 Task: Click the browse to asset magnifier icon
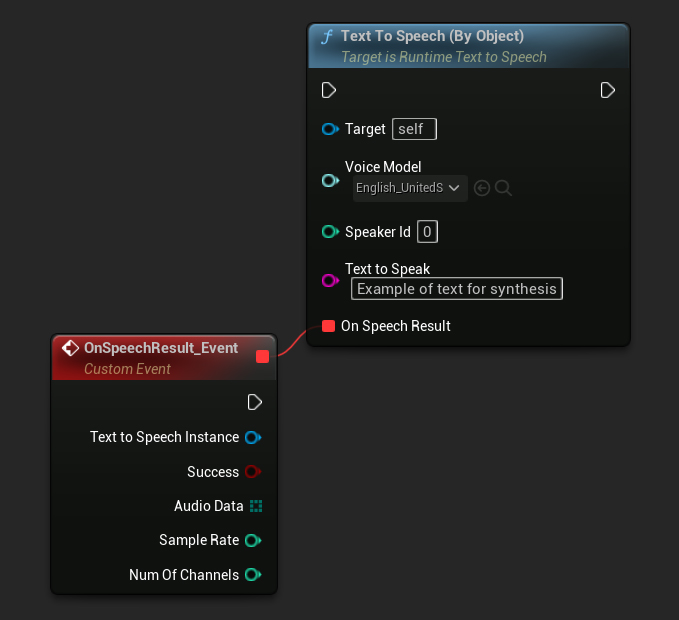pyautogui.click(x=503, y=188)
